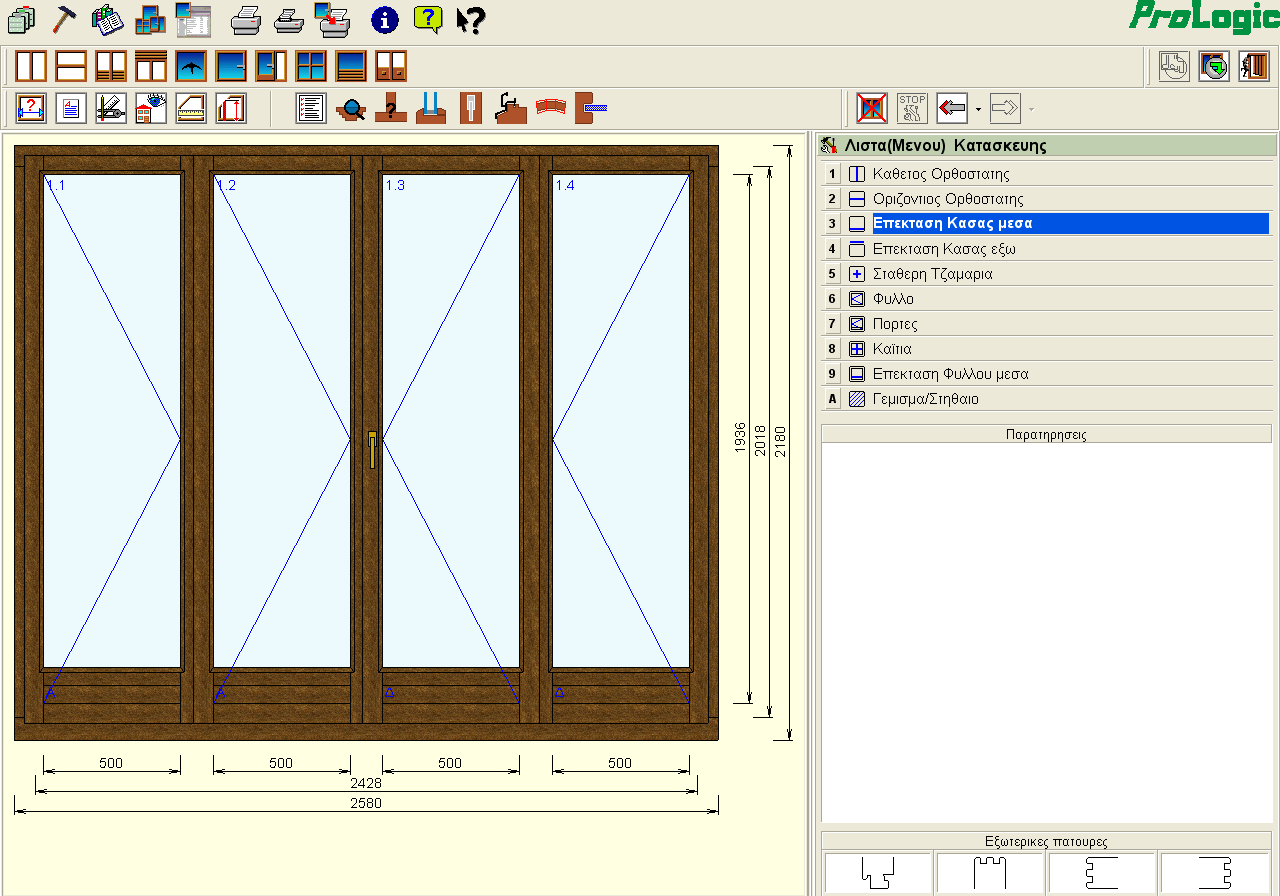
Task: Open the back arrow history dropdown
Action: [x=978, y=108]
